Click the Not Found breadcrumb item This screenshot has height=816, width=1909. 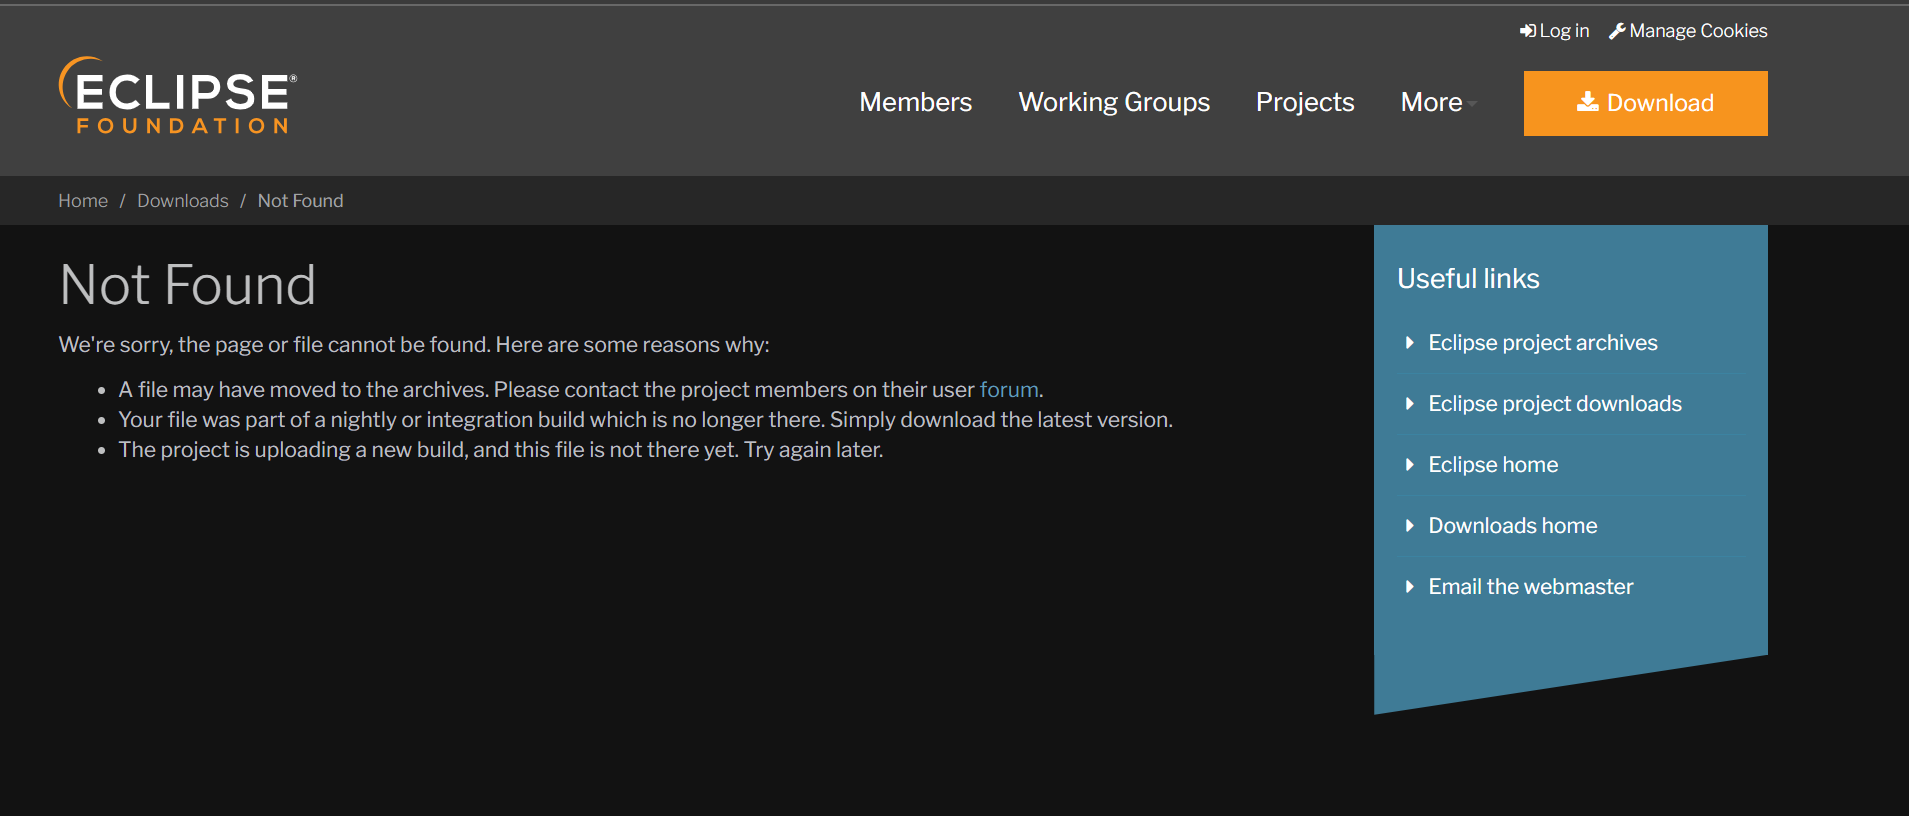(x=300, y=201)
